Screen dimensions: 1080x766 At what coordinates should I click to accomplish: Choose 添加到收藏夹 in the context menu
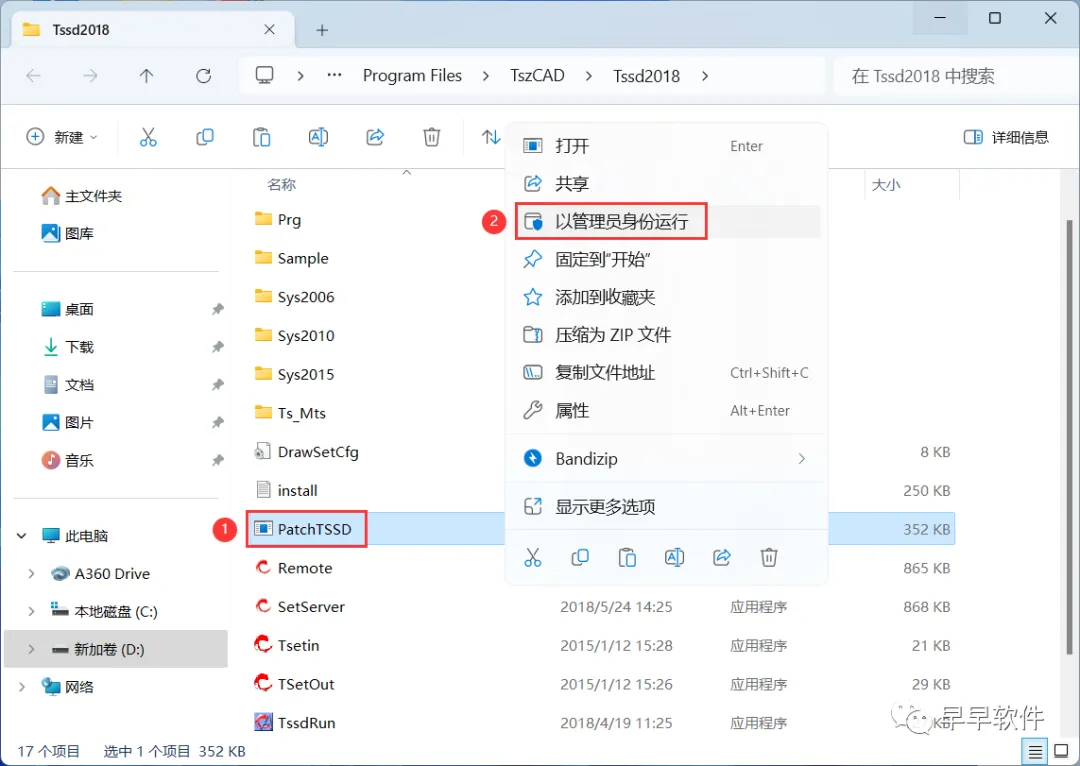[666, 297]
